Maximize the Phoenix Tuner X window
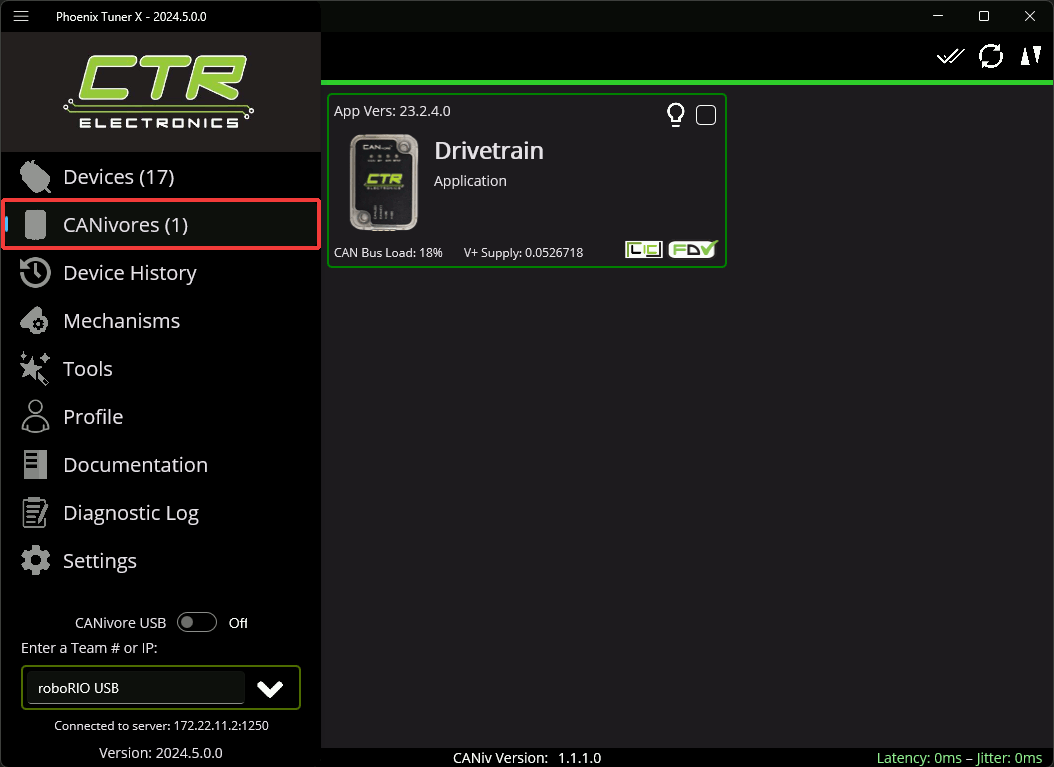Screen dimensions: 1054x767 tap(984, 16)
